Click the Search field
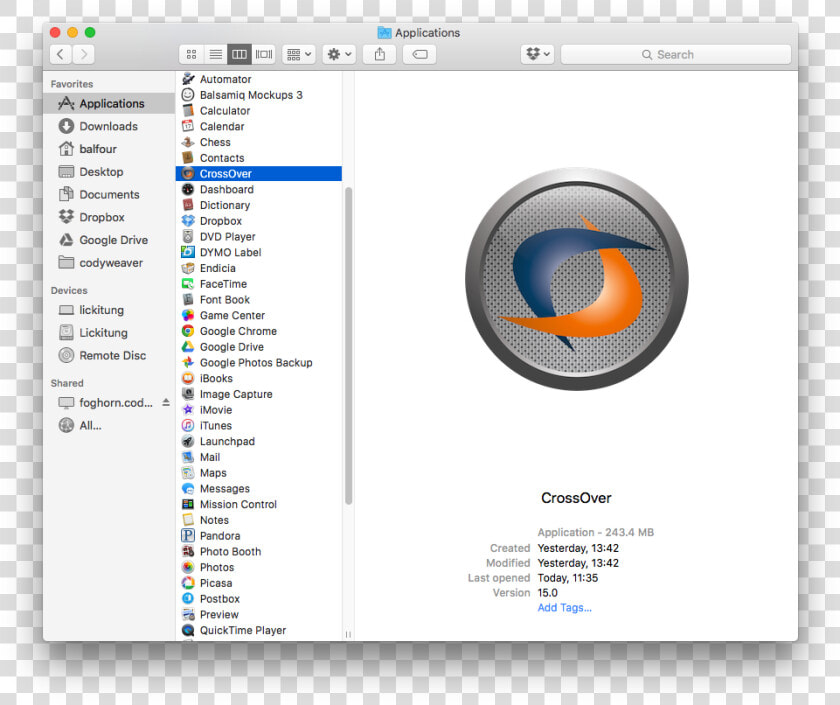Viewport: 840px width, 705px height. pyautogui.click(x=676, y=54)
